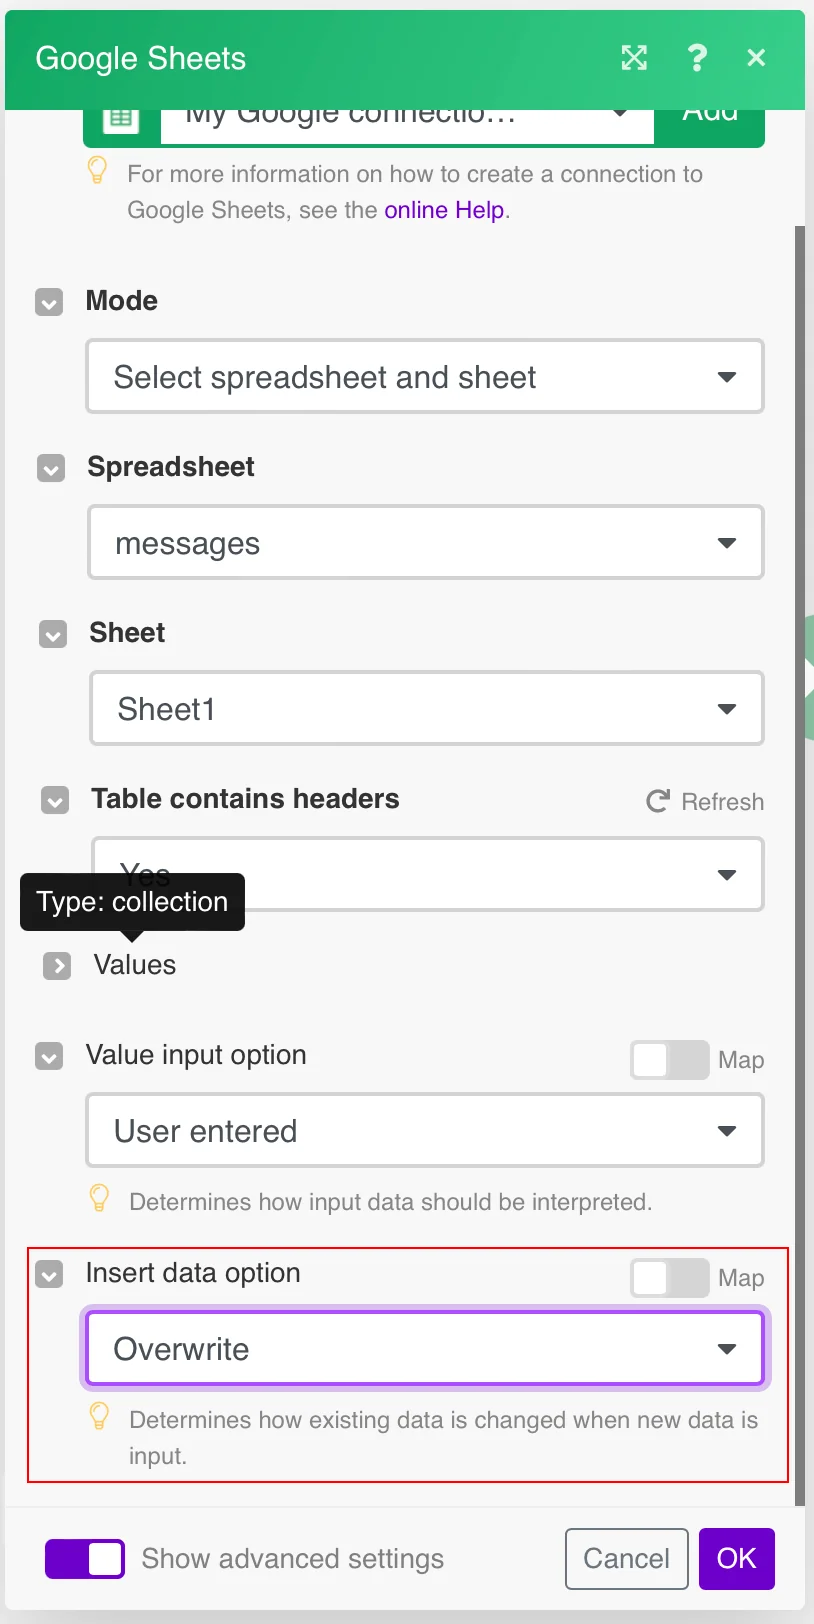The width and height of the screenshot is (814, 1624).
Task: Collapse the Insert data option chevron
Action: (x=49, y=1274)
